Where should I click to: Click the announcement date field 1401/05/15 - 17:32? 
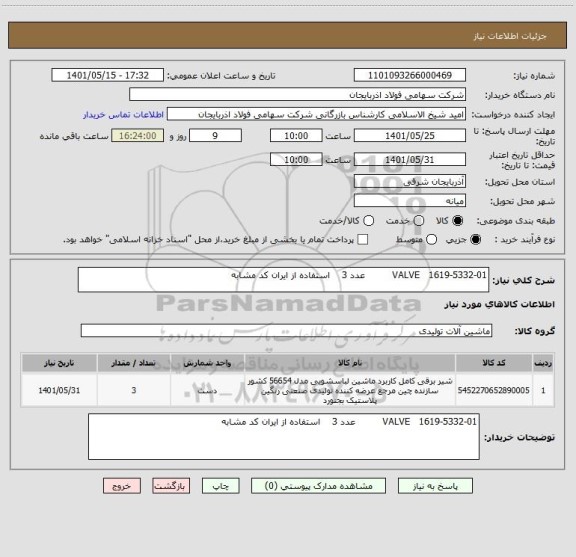pyautogui.click(x=108, y=75)
